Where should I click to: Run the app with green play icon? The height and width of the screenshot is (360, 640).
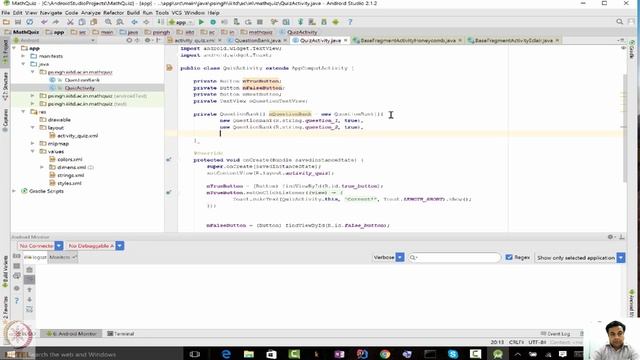pyautogui.click(x=201, y=22)
